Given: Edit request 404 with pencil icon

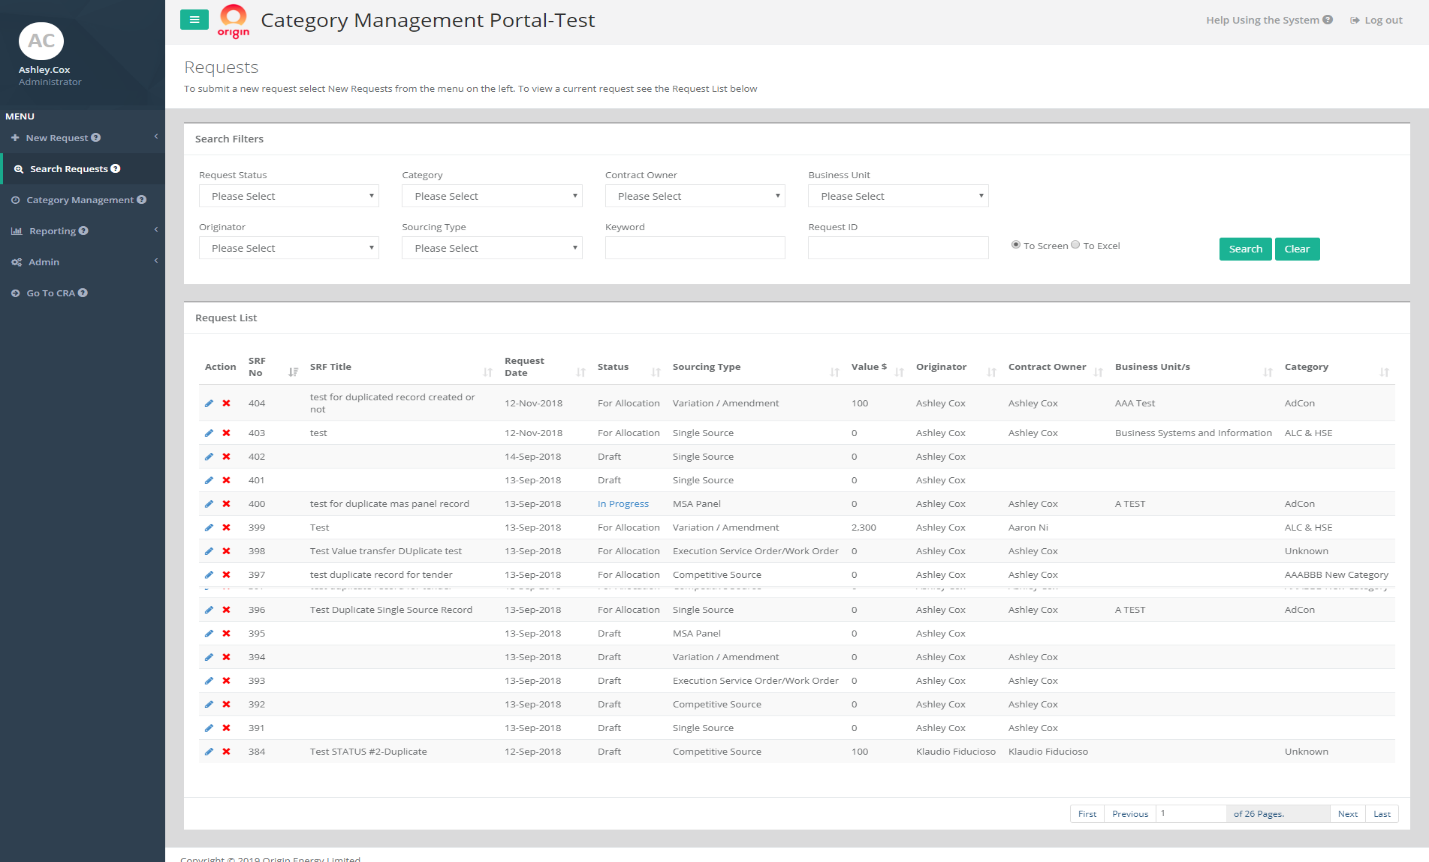Looking at the screenshot, I should tap(209, 403).
